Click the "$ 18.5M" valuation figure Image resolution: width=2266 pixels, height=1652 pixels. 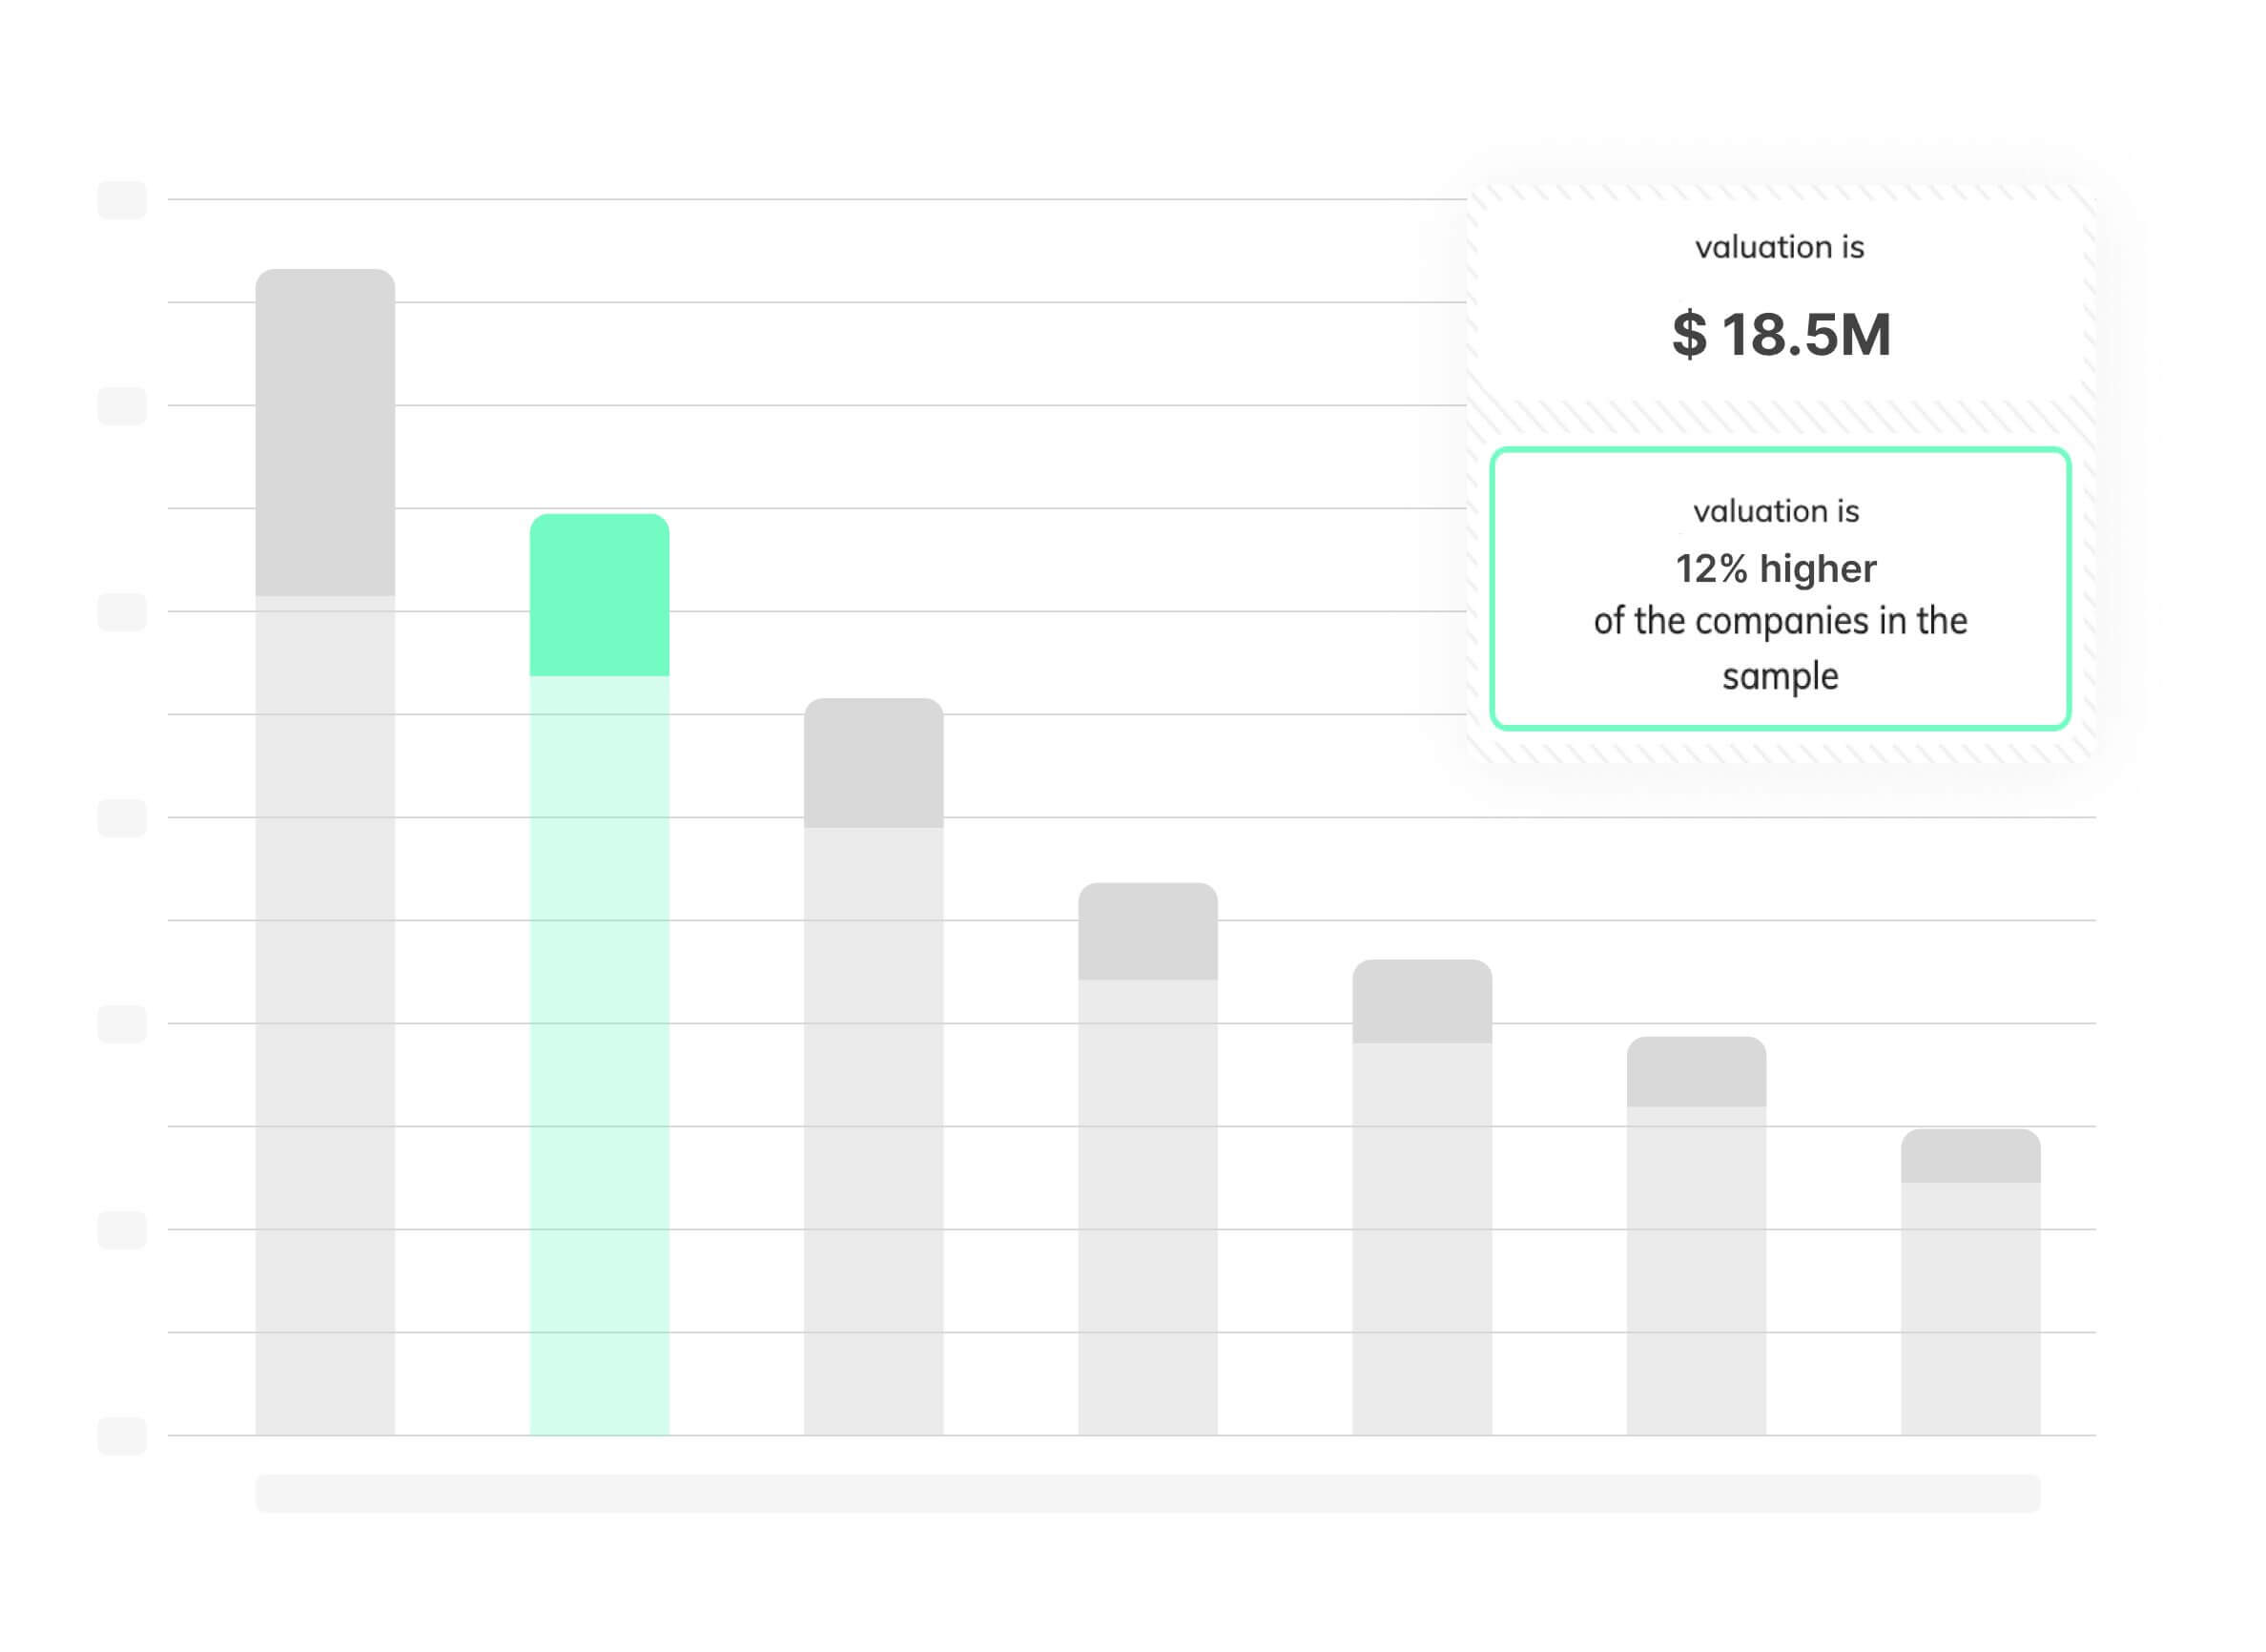(1780, 334)
